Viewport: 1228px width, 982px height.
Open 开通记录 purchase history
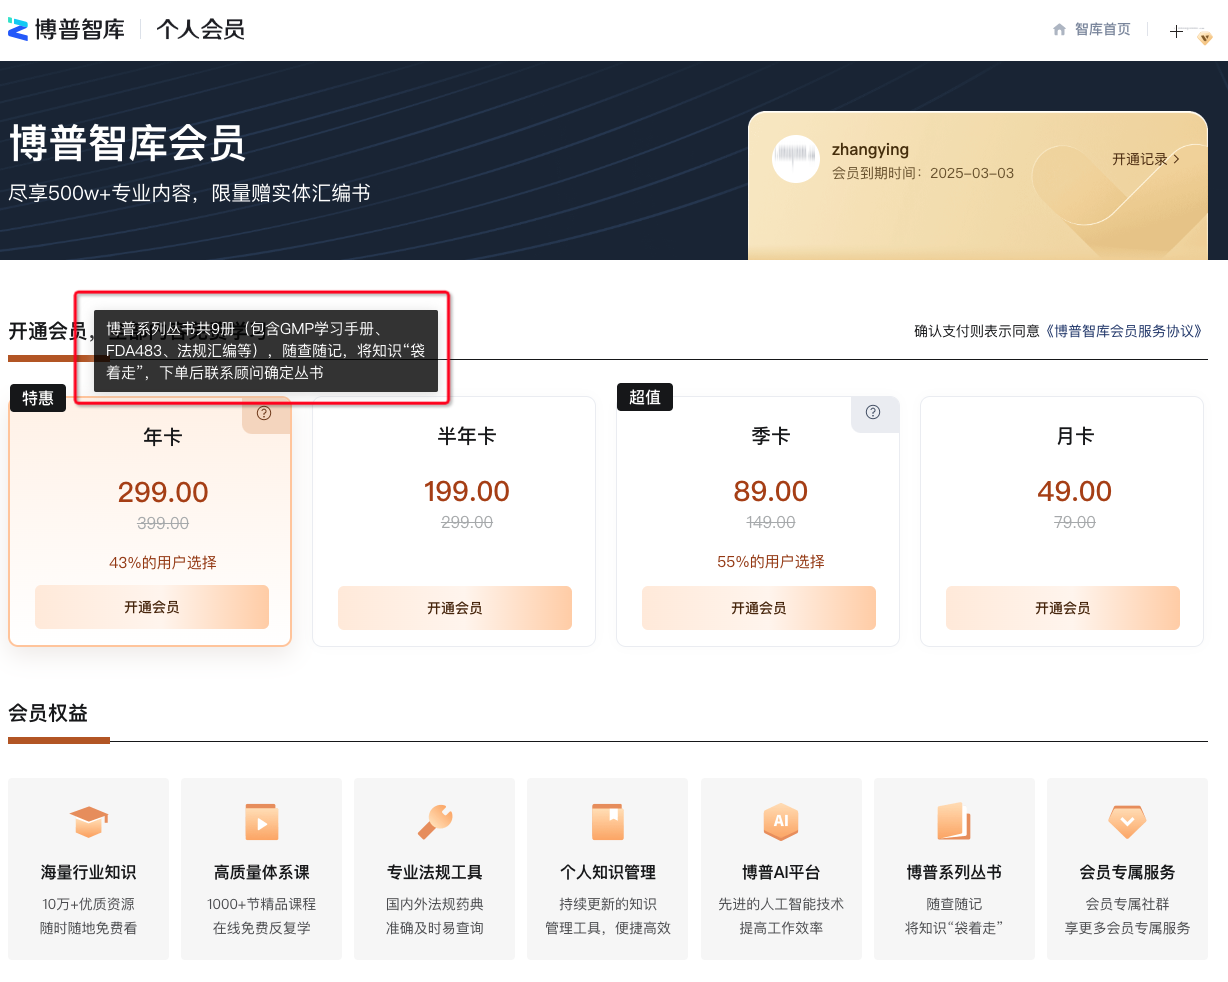pyautogui.click(x=1140, y=159)
